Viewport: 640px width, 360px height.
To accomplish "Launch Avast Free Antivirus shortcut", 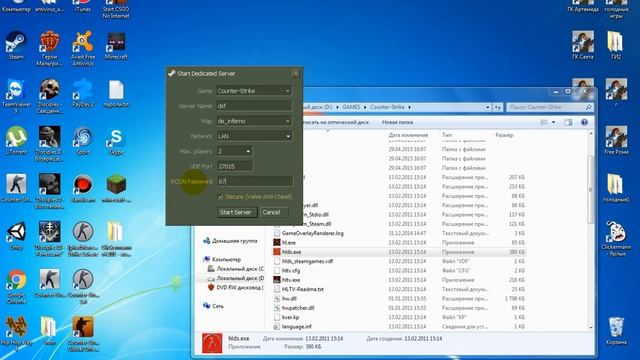I will click(x=83, y=48).
